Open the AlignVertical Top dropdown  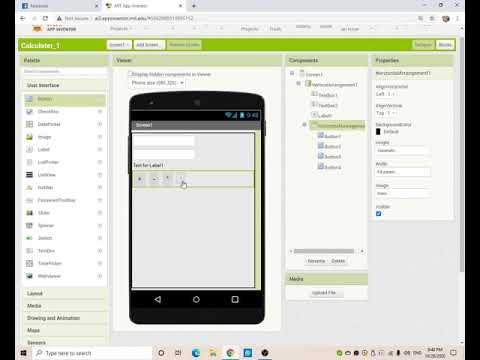point(386,113)
